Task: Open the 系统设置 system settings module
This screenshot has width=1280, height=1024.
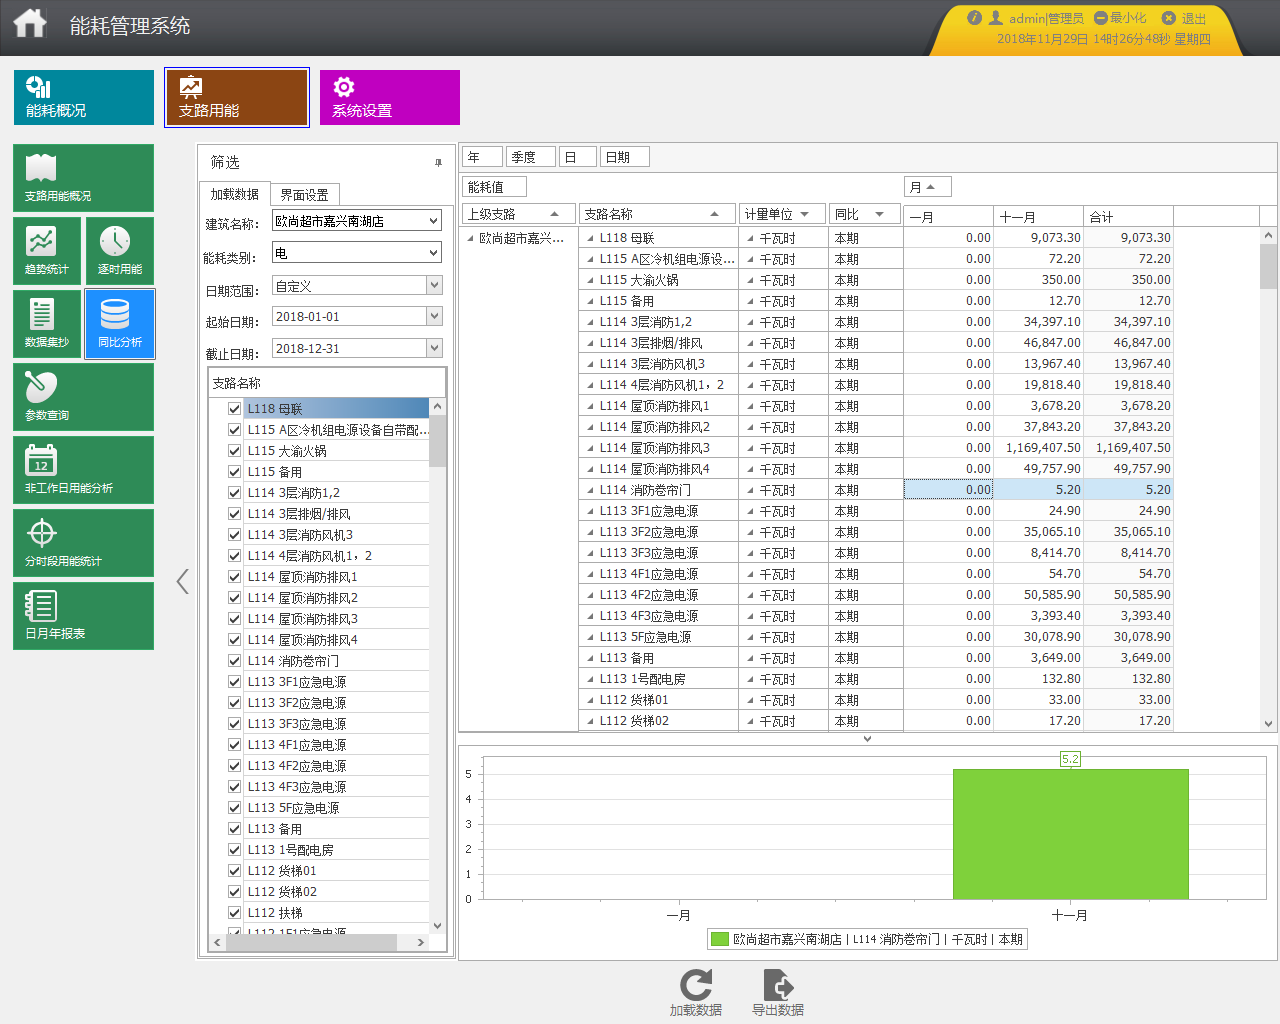Action: click(x=389, y=97)
